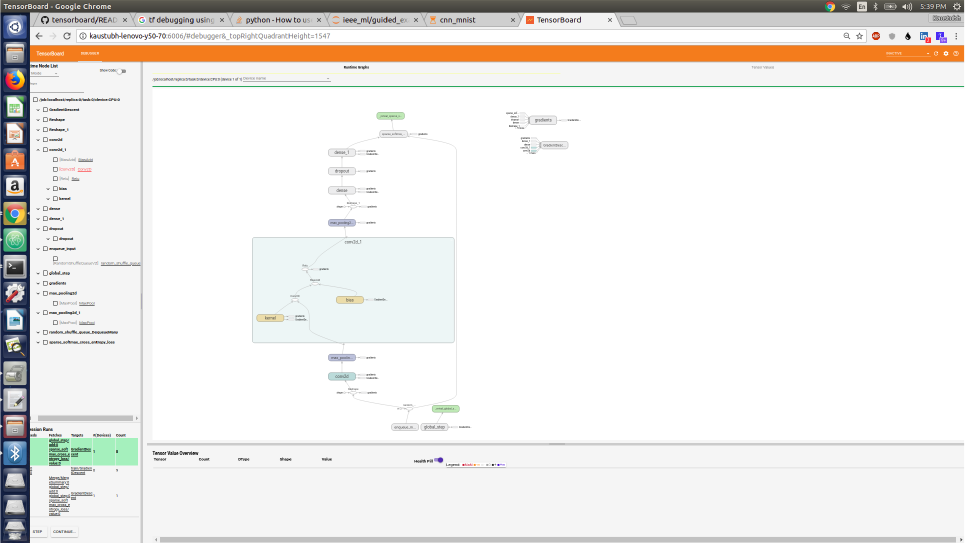Open the Relu link under conv2d_1
This screenshot has width=965, height=543.
[75, 179]
